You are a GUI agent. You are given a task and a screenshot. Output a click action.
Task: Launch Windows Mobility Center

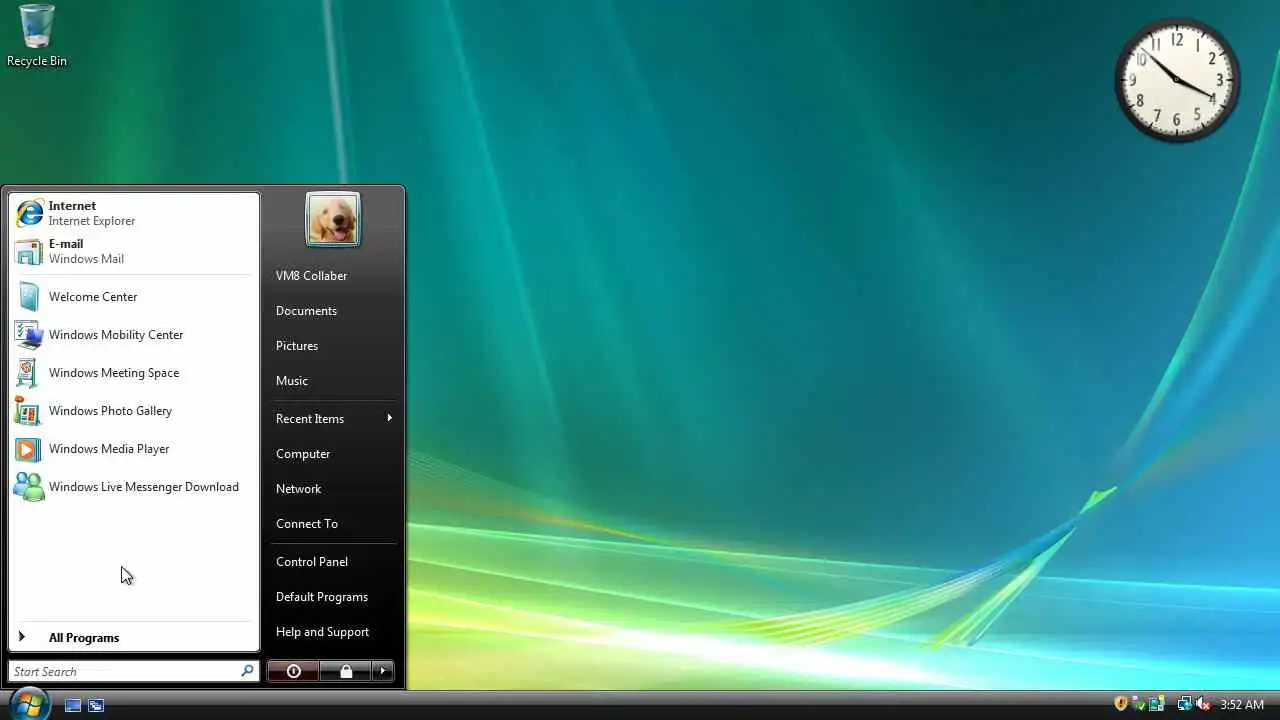pyautogui.click(x=134, y=335)
